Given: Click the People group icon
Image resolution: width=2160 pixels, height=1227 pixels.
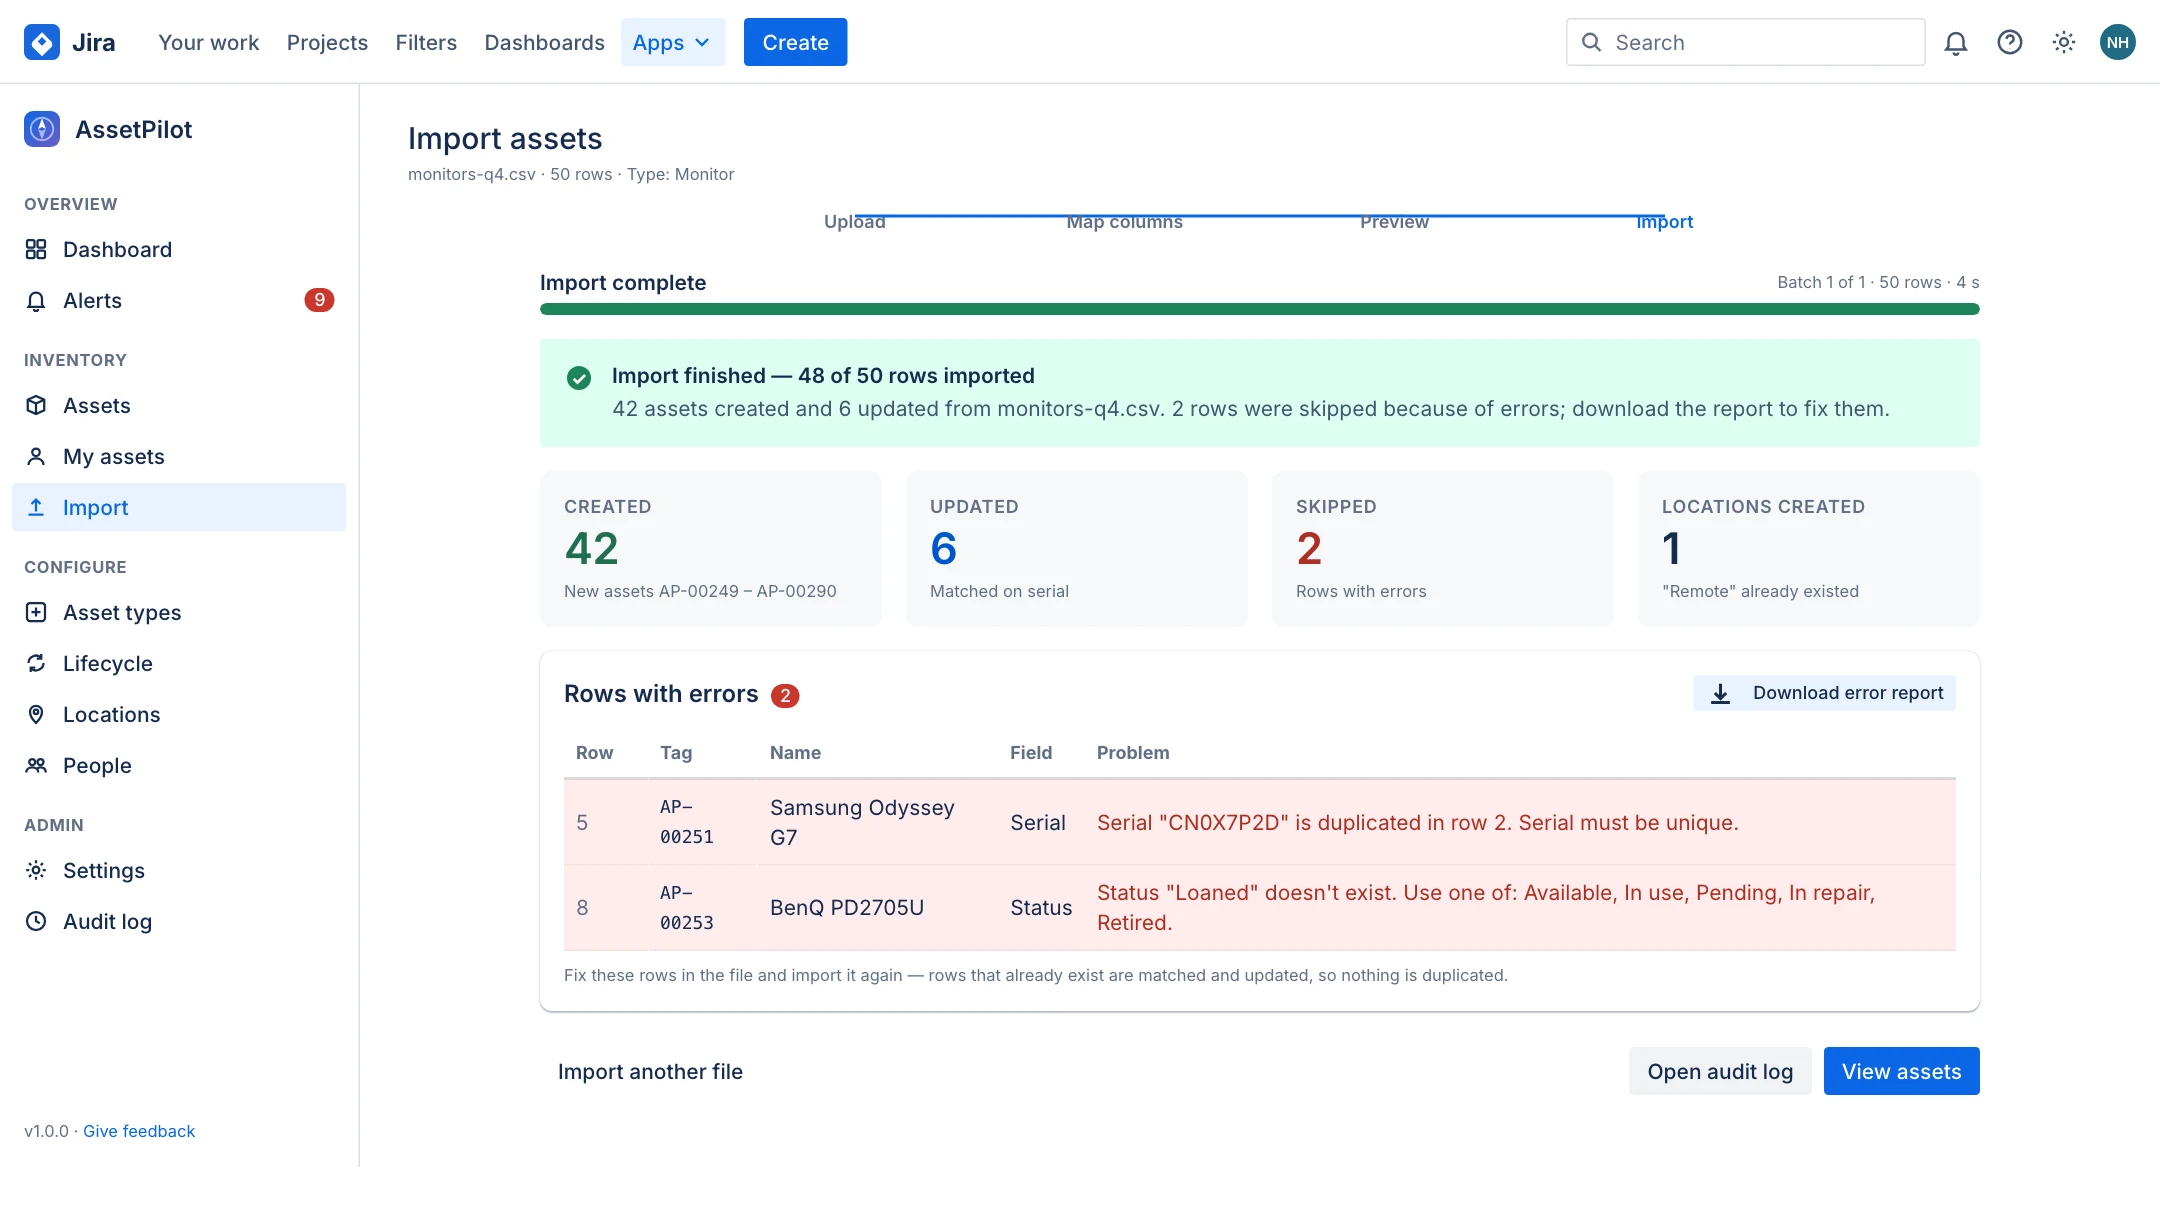Looking at the screenshot, I should [x=36, y=765].
